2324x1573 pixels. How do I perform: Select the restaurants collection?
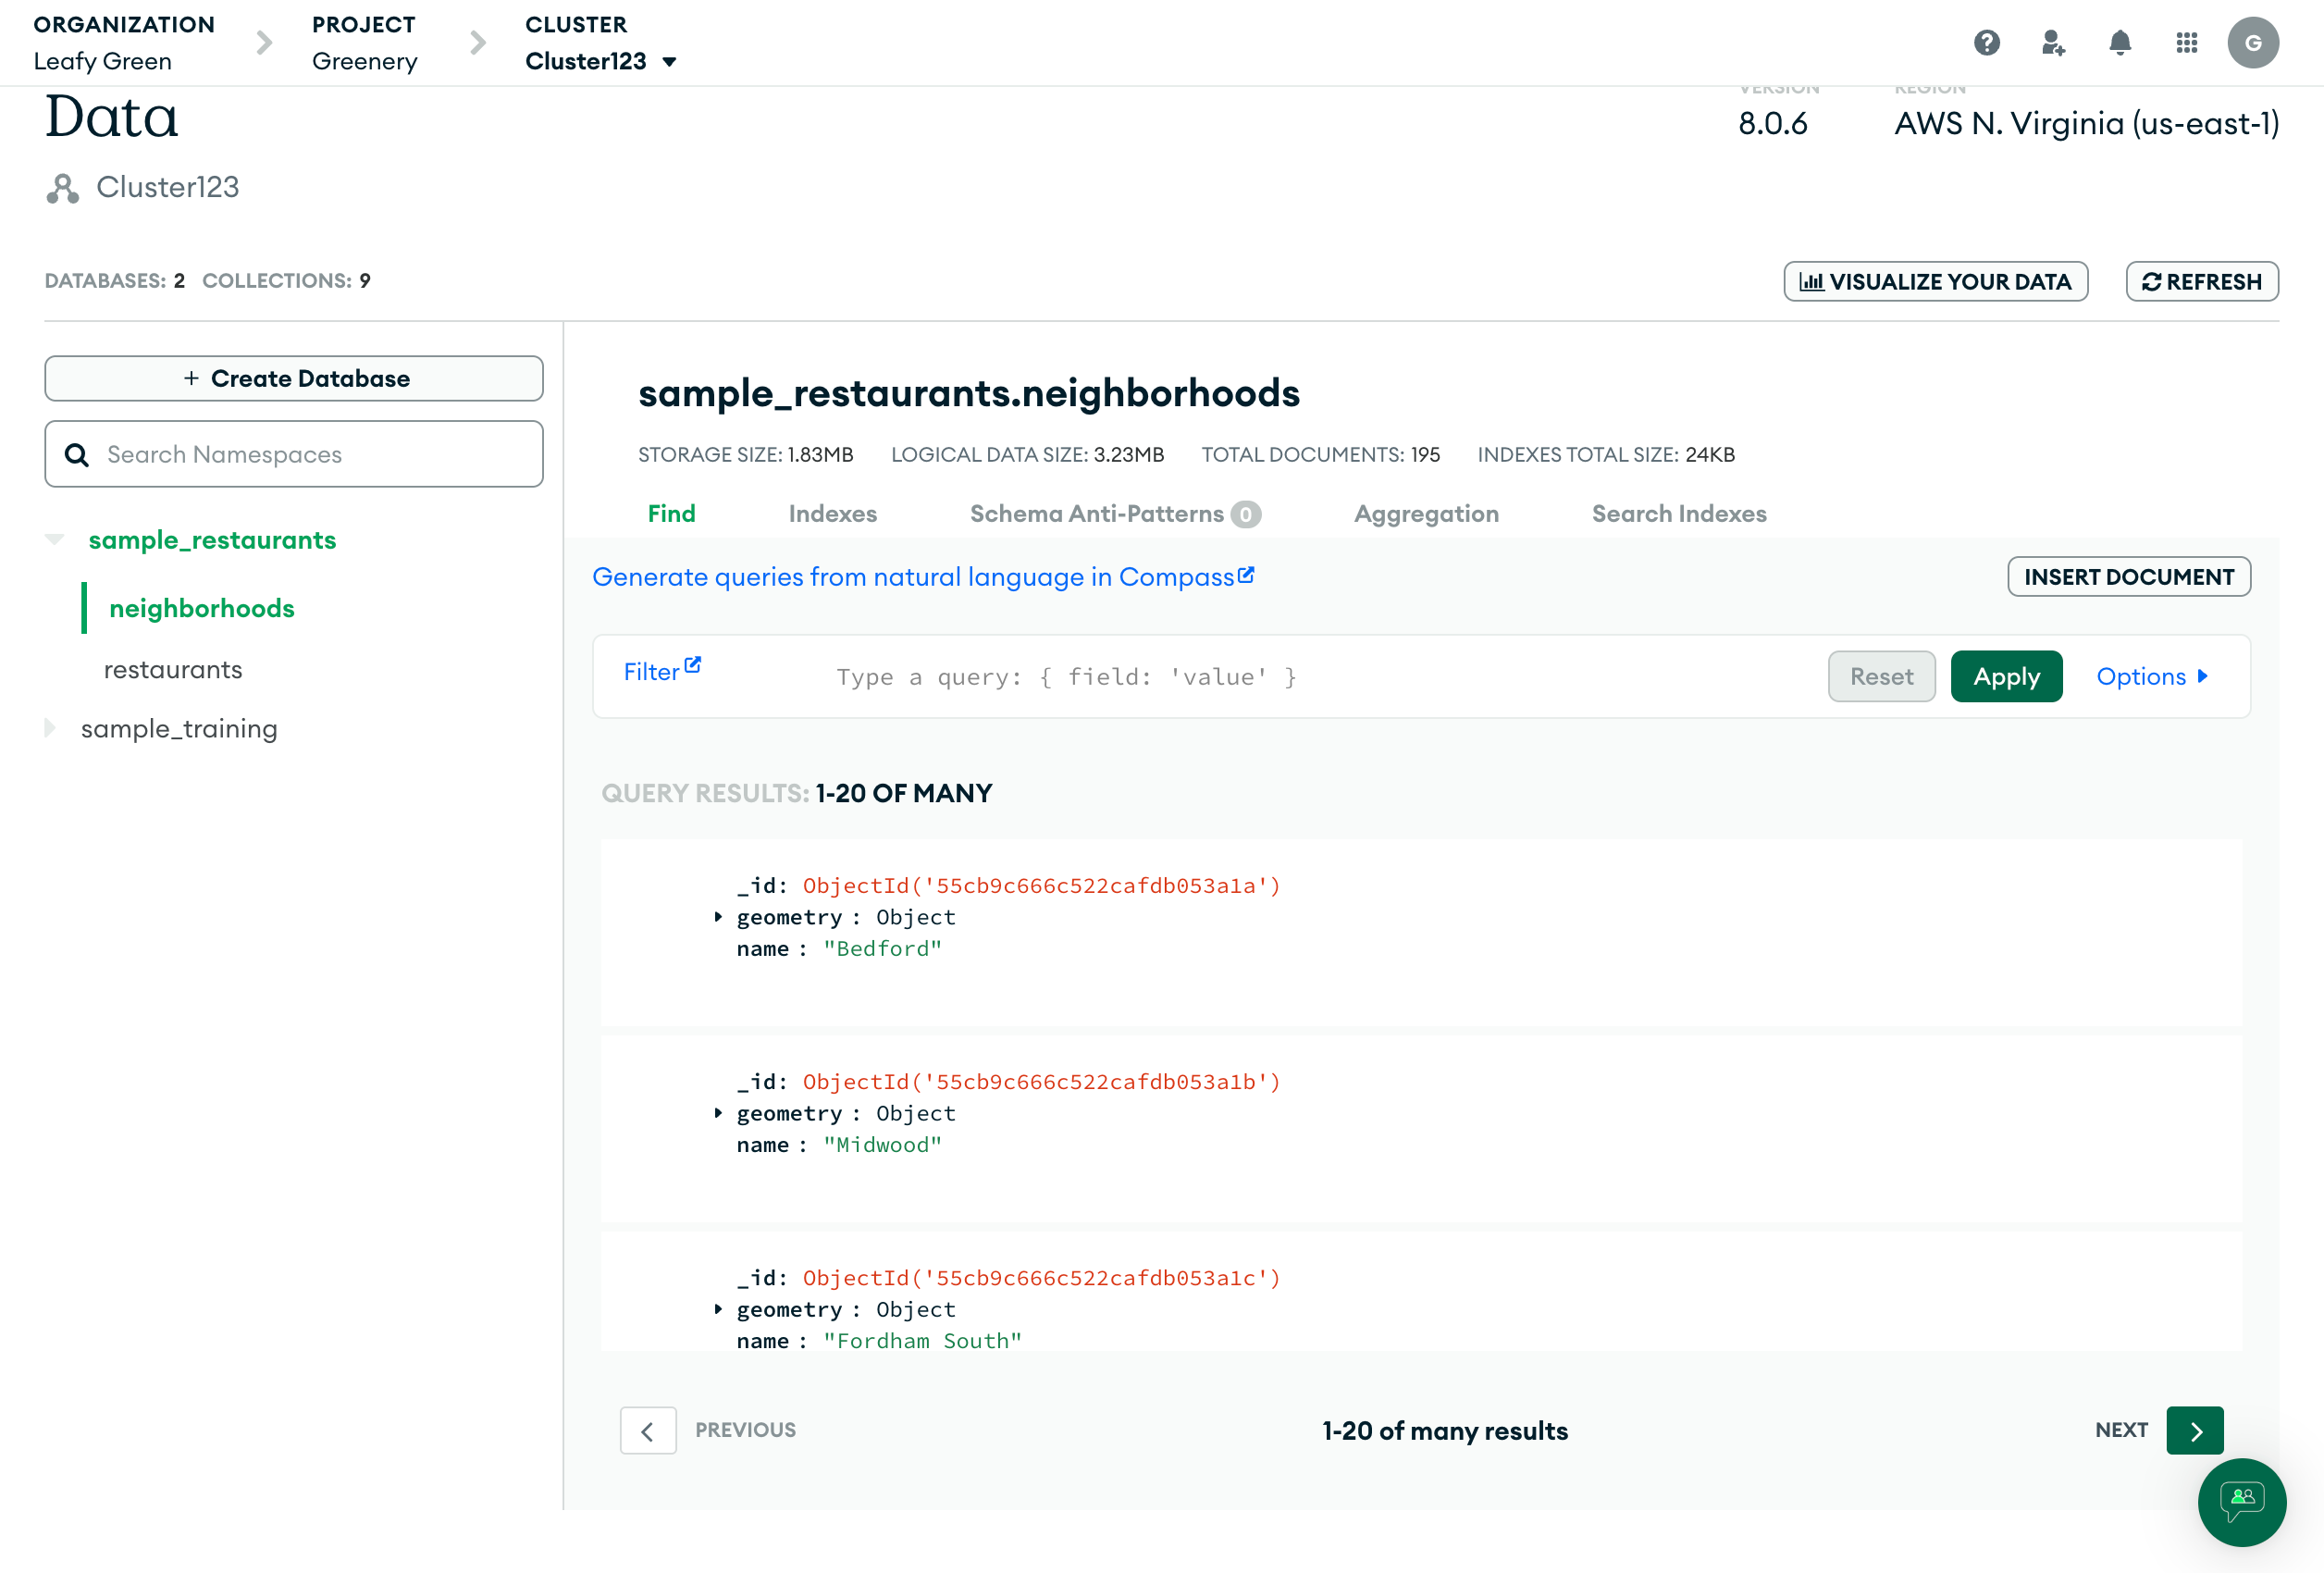[x=173, y=669]
